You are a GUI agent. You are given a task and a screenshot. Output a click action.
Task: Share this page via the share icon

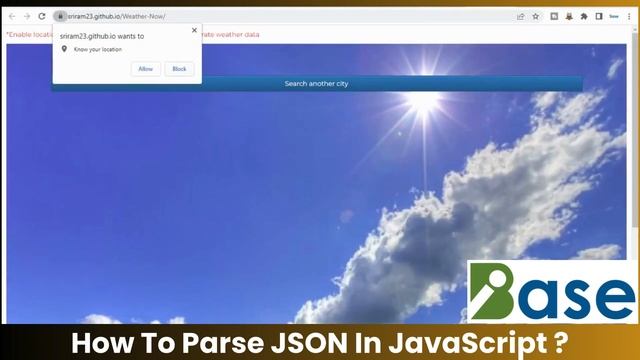point(520,16)
